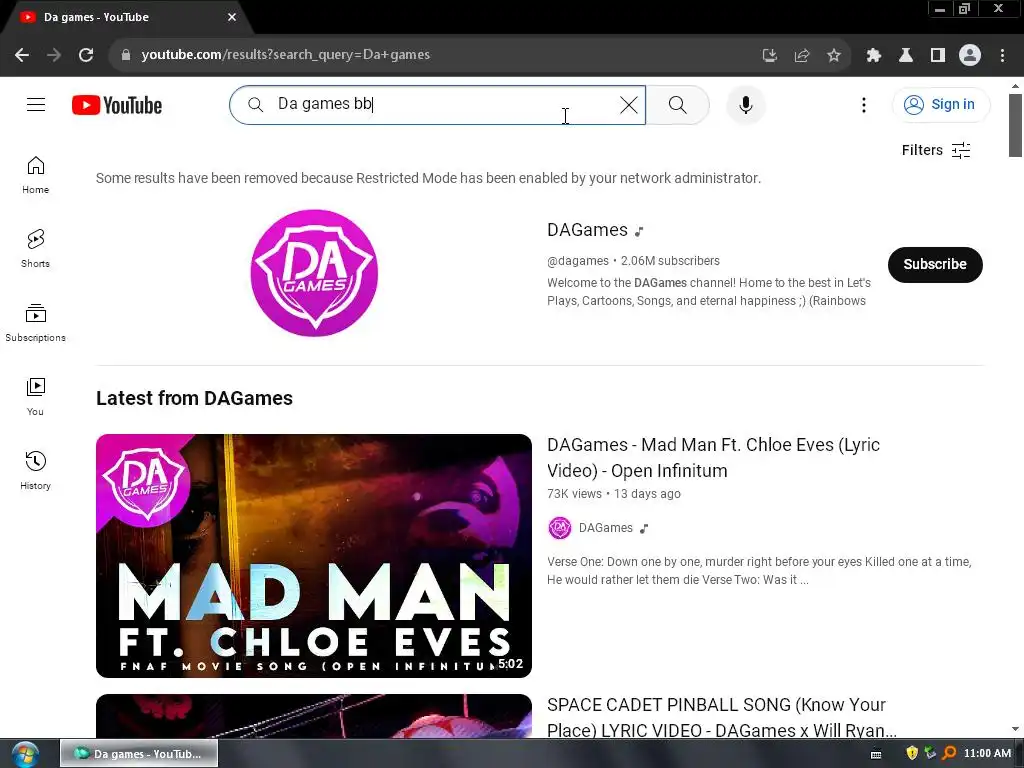Open Home in the sidebar
1024x768 pixels.
pos(35,175)
